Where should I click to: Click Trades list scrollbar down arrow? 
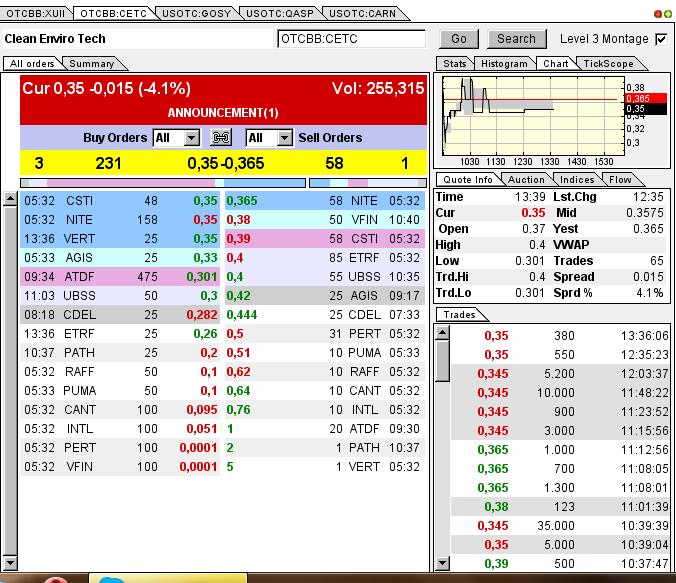point(443,563)
